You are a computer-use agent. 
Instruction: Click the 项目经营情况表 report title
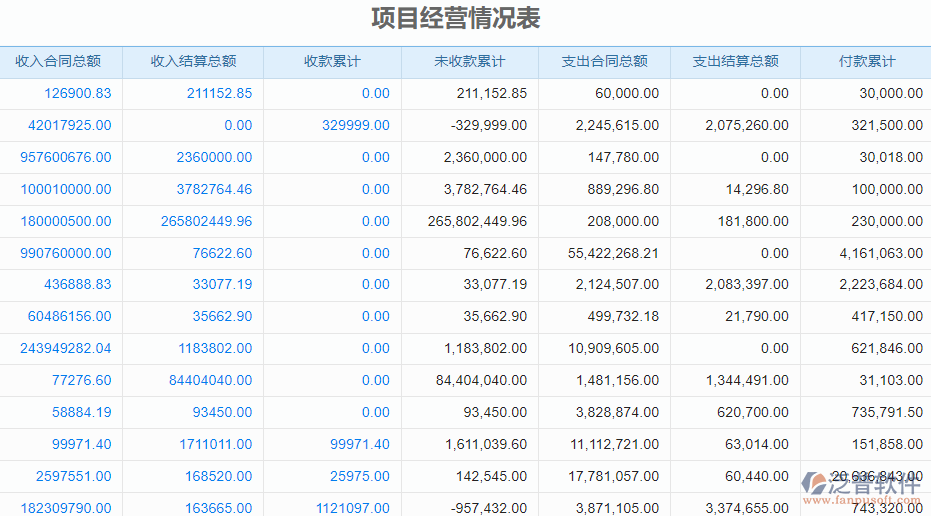point(455,19)
